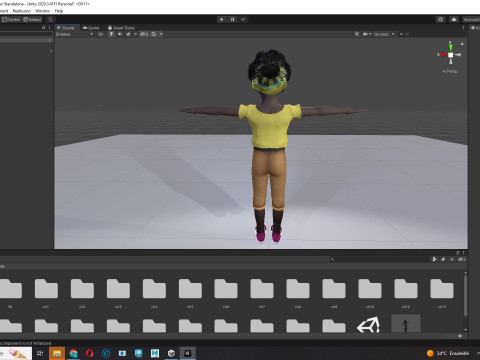This screenshot has height=360, width=480.
Task: Open the scene camera settings dropdown
Action: click(x=367, y=34)
